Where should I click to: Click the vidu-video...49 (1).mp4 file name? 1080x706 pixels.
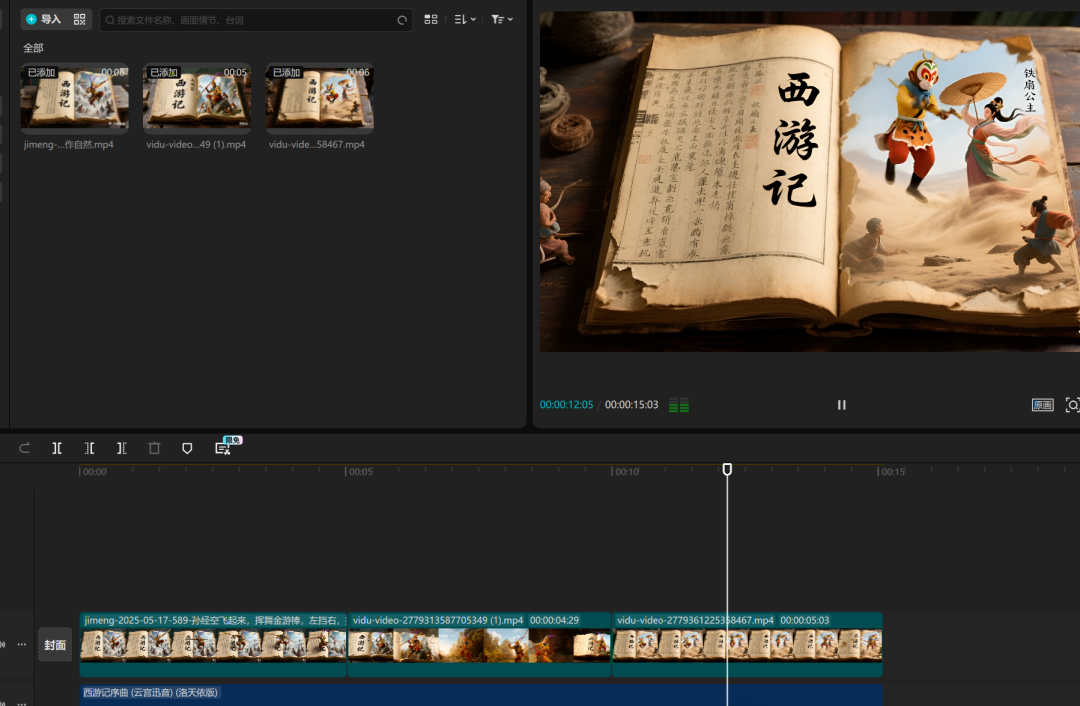(196, 145)
